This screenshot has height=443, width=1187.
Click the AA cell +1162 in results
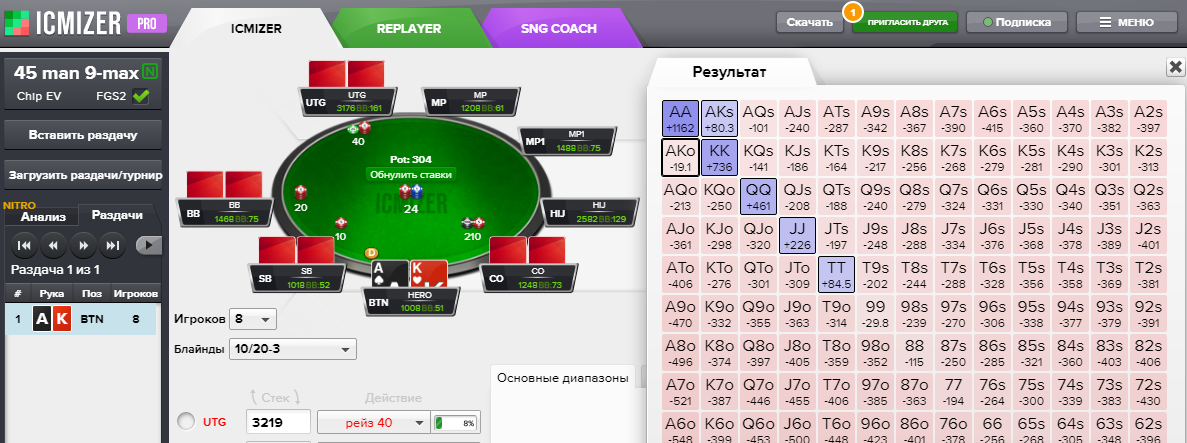[x=679, y=119]
